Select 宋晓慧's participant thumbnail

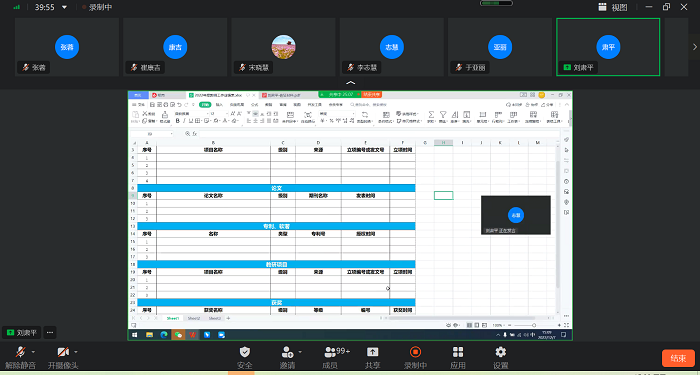pos(283,47)
